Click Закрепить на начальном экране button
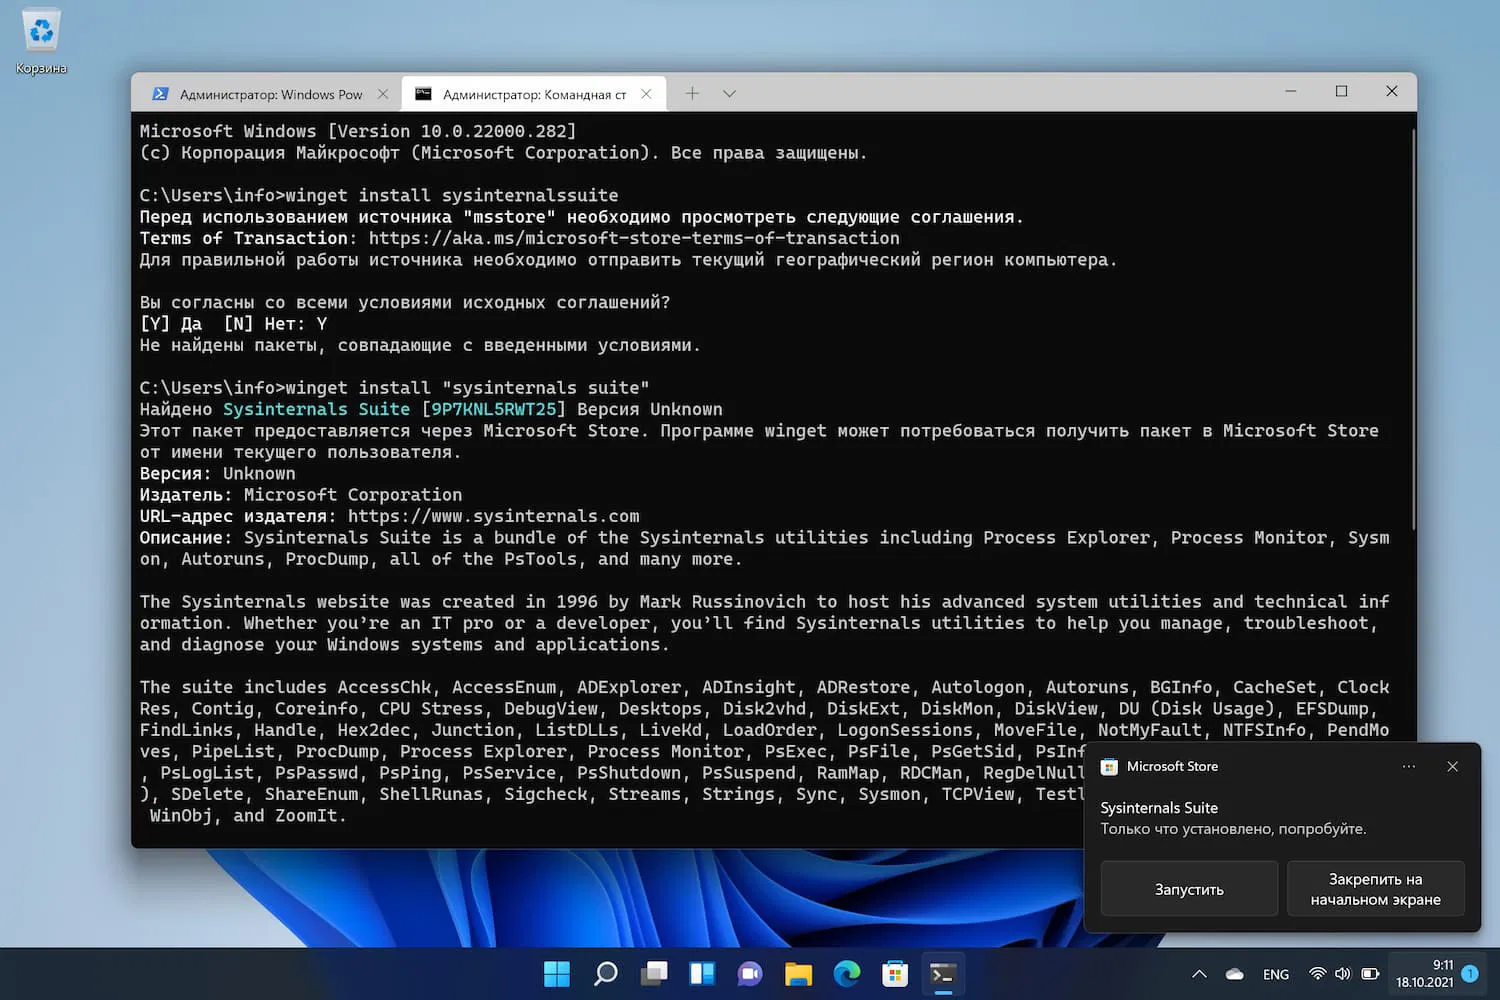This screenshot has height=1000, width=1500. 1376,889
